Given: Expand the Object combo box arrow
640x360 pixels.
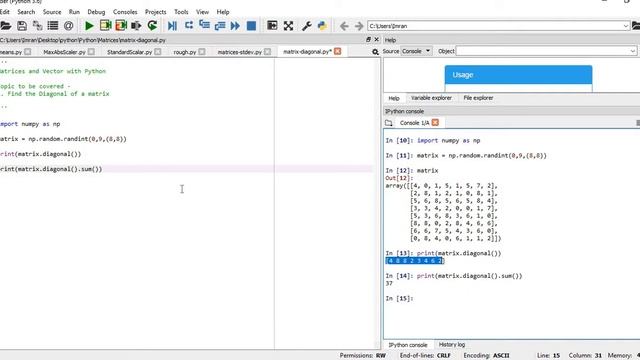Looking at the screenshot, I should (x=632, y=51).
